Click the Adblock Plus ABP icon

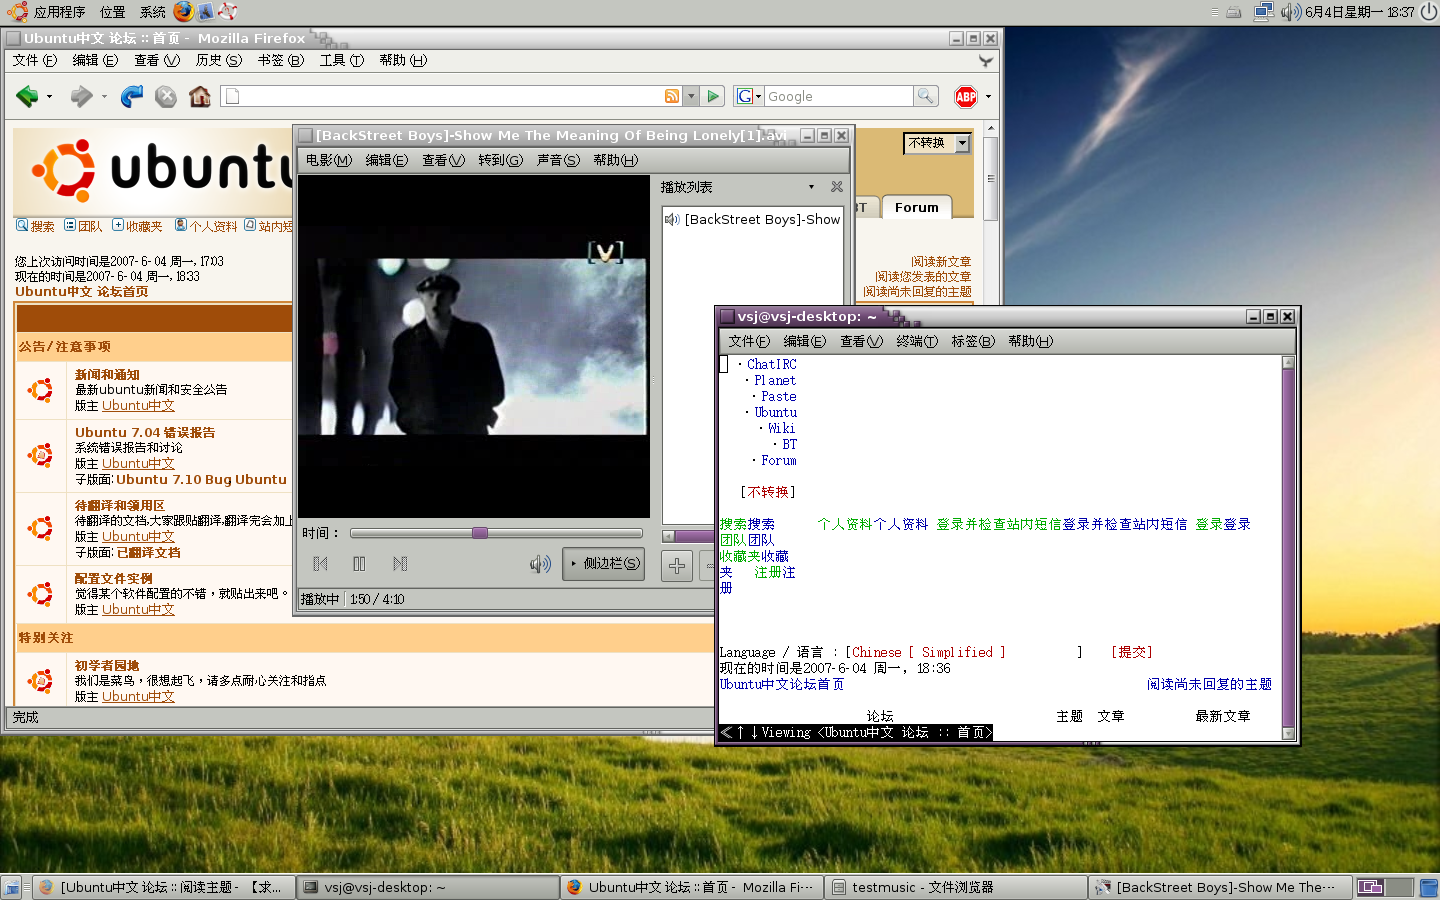[966, 96]
